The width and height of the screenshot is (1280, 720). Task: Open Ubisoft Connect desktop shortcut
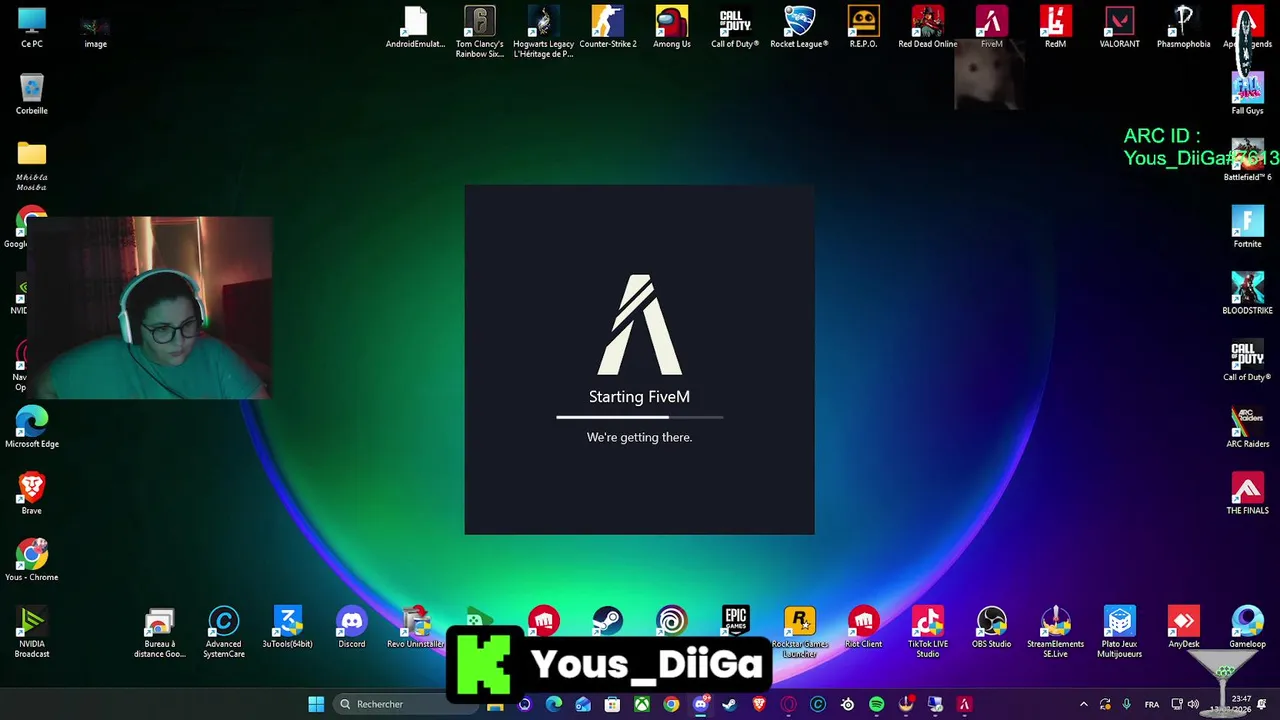672,621
